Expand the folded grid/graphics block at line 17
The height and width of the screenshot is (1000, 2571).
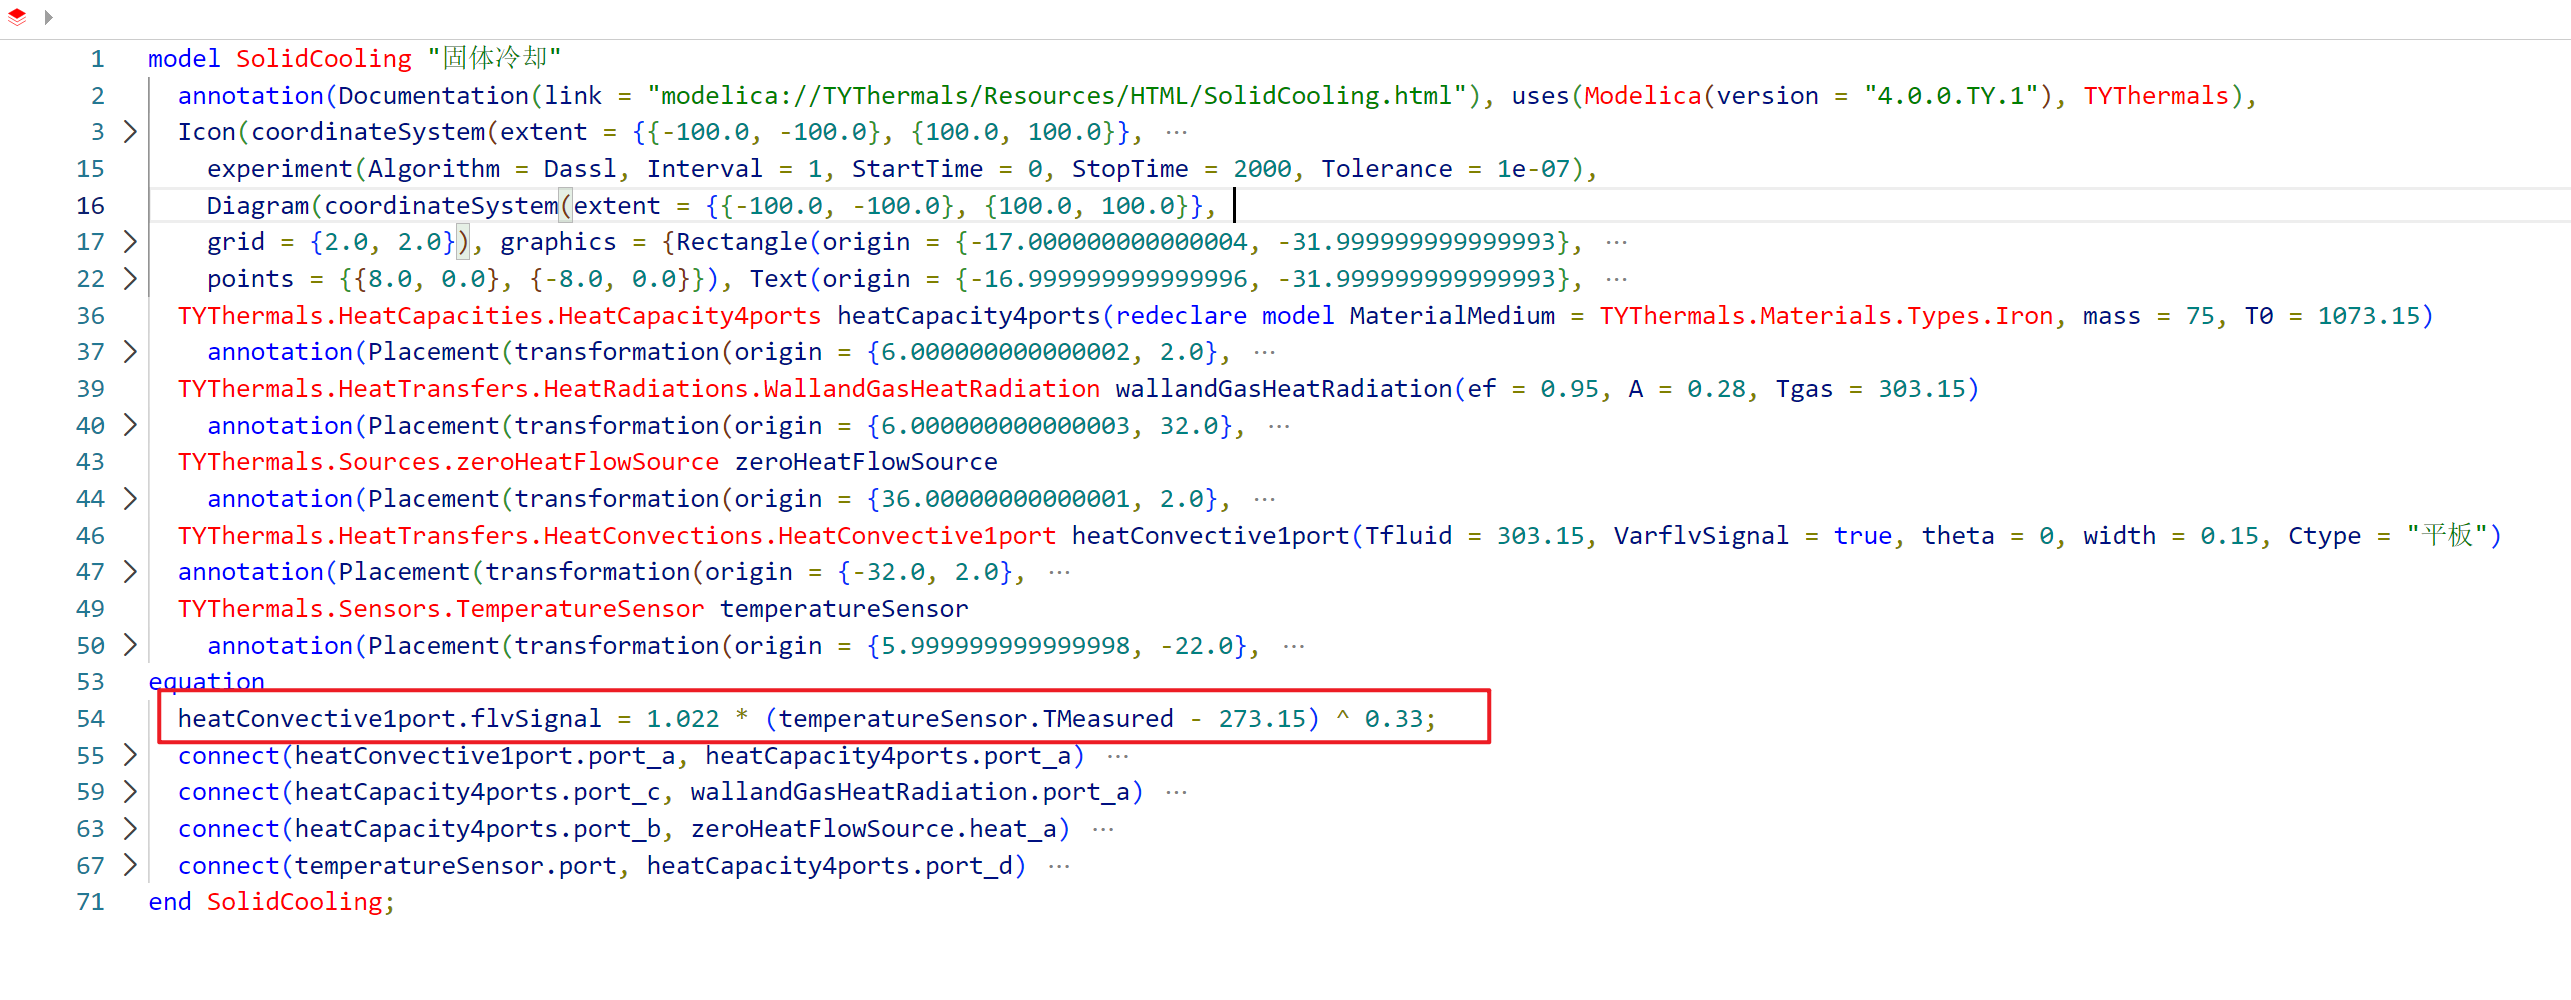(130, 241)
